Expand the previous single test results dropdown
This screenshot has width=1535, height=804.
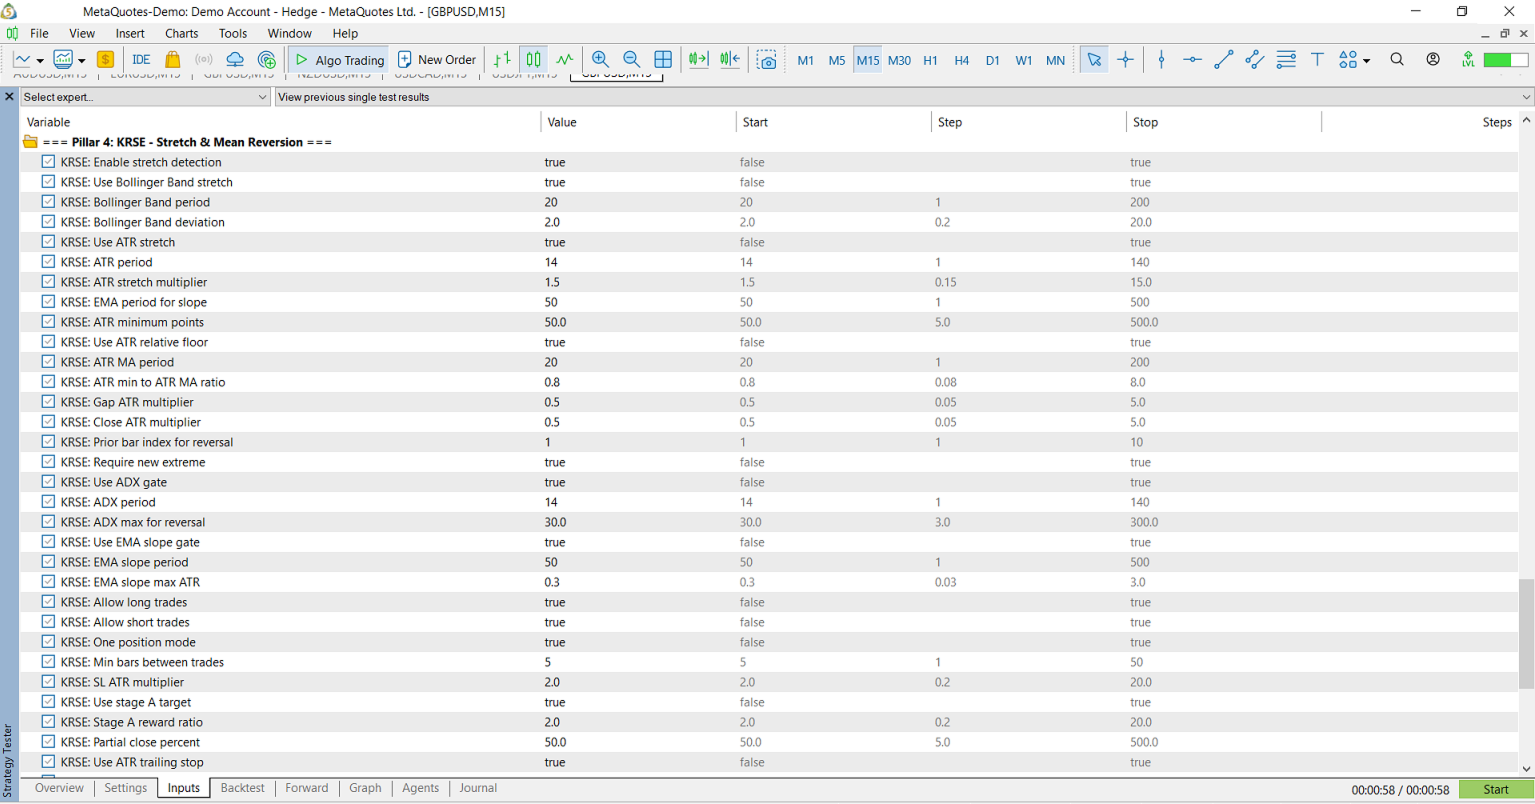tap(1526, 97)
